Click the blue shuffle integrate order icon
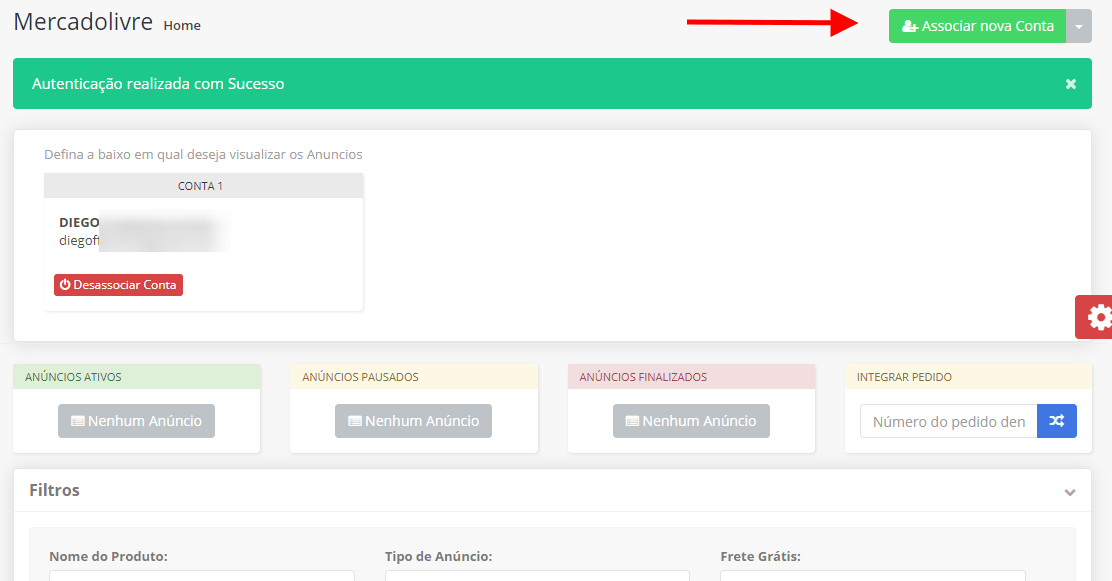 point(1057,421)
